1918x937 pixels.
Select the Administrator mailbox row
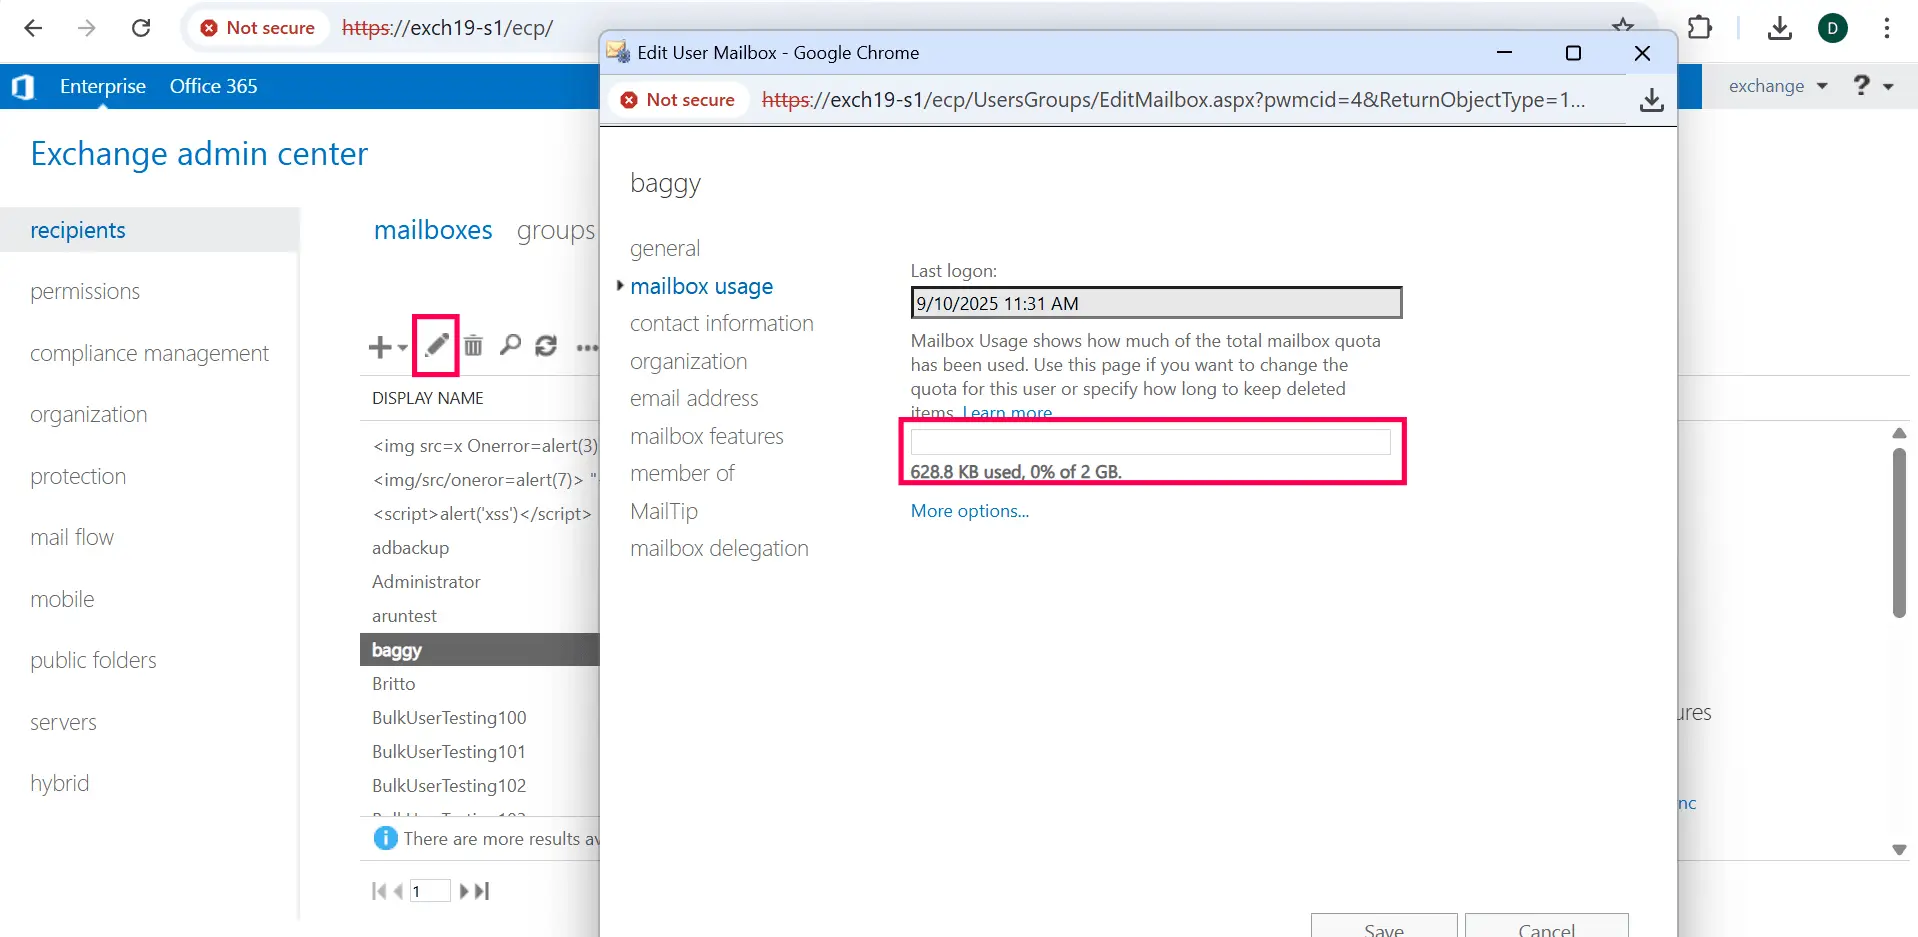pos(480,582)
